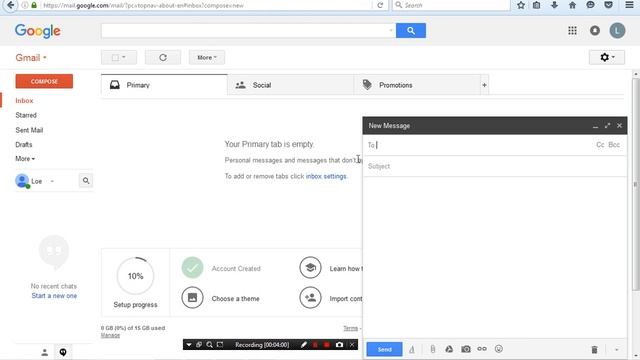Open more options arrow beside trash
The height and width of the screenshot is (360, 640).
(616, 350)
